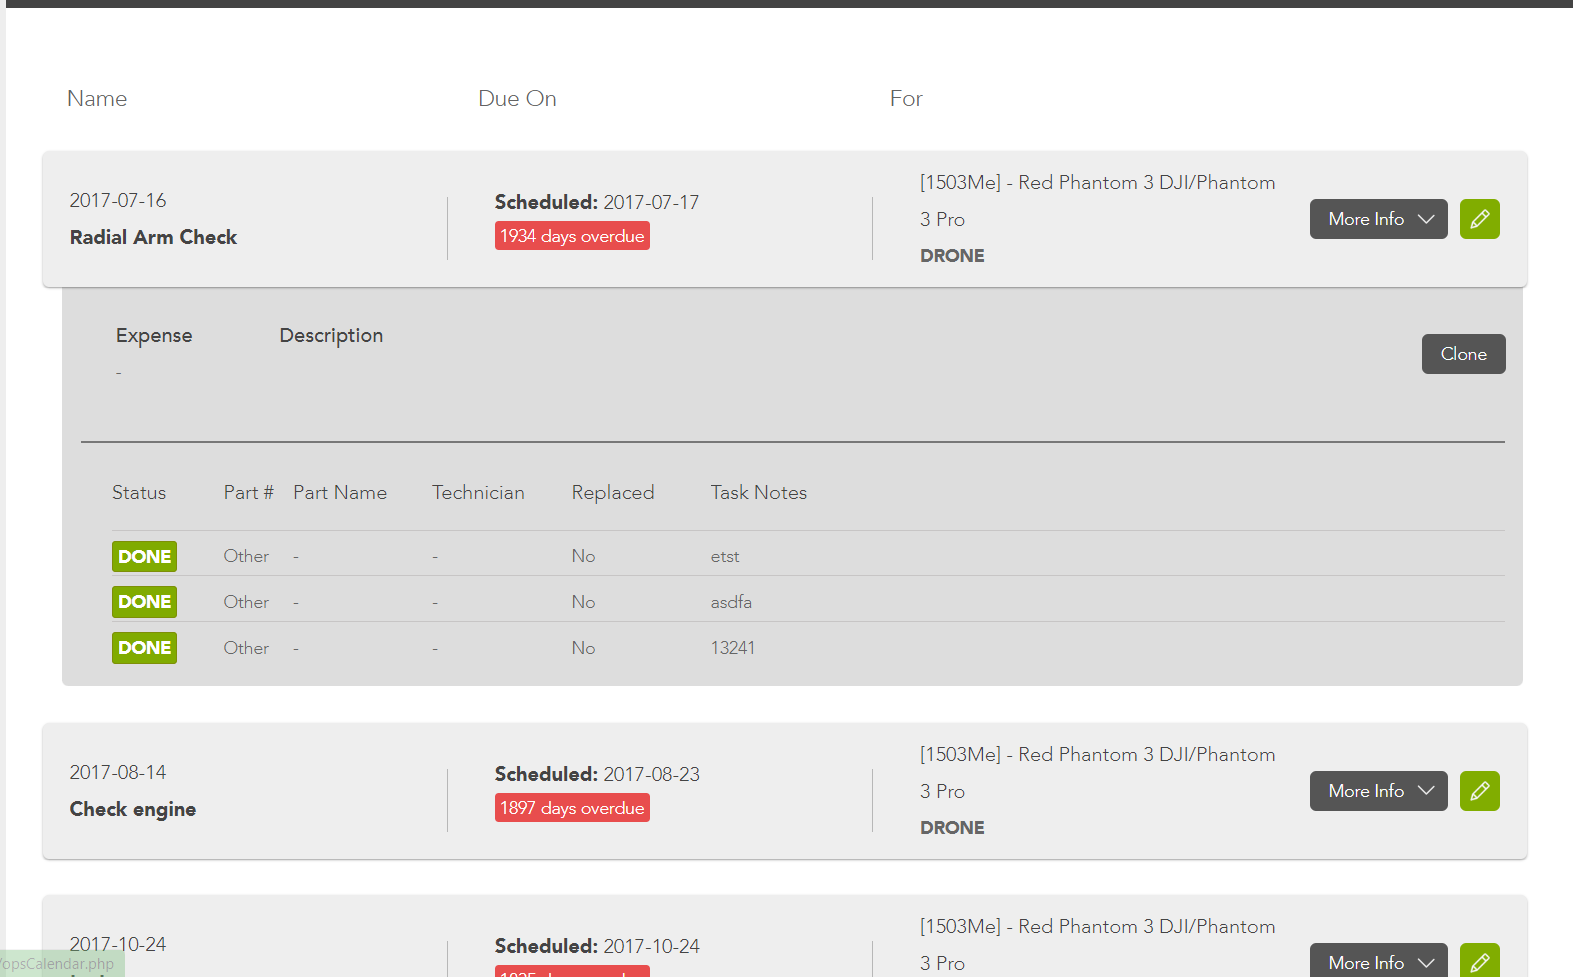Click the drone name in Radial Arm Check row

(x=1097, y=201)
